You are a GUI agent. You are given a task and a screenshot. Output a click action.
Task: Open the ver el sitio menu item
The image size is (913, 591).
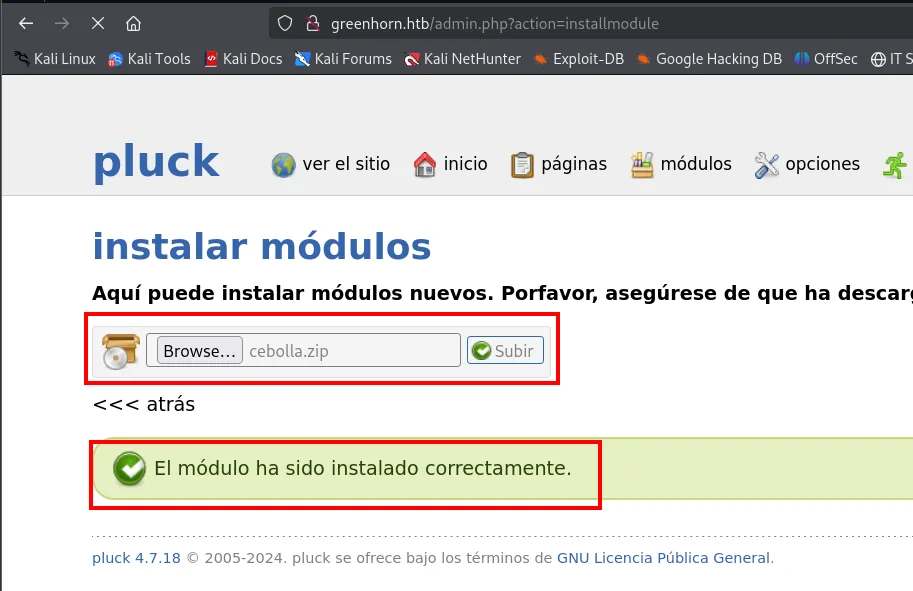tap(346, 164)
